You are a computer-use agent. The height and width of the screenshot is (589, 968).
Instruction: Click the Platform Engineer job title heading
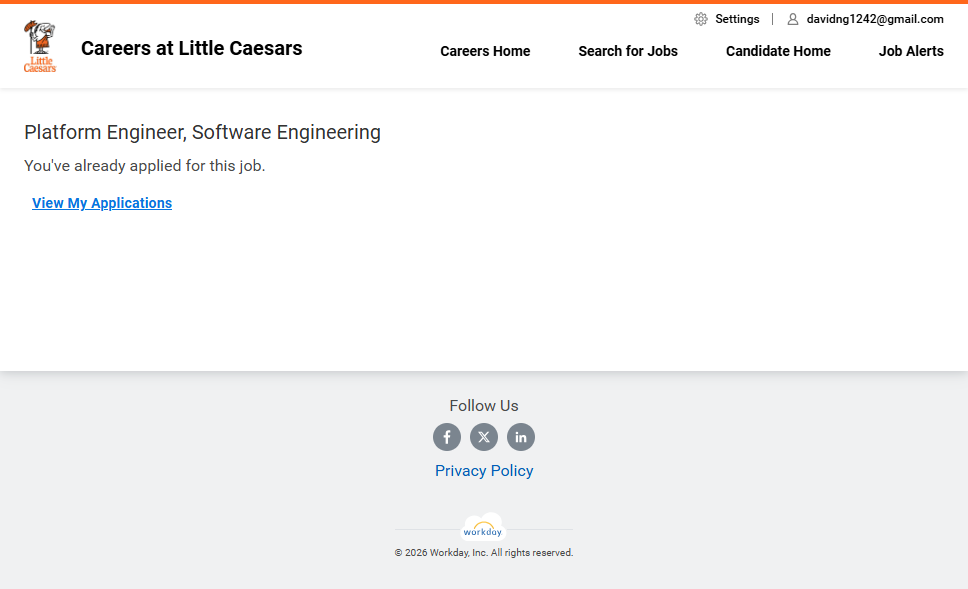tap(202, 132)
